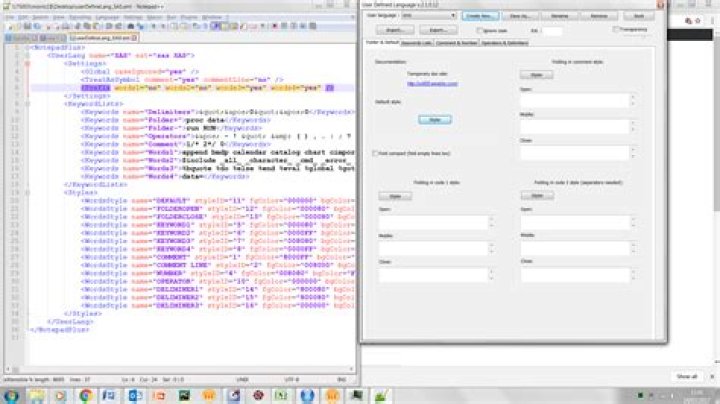Open the Settings menu

132,17
